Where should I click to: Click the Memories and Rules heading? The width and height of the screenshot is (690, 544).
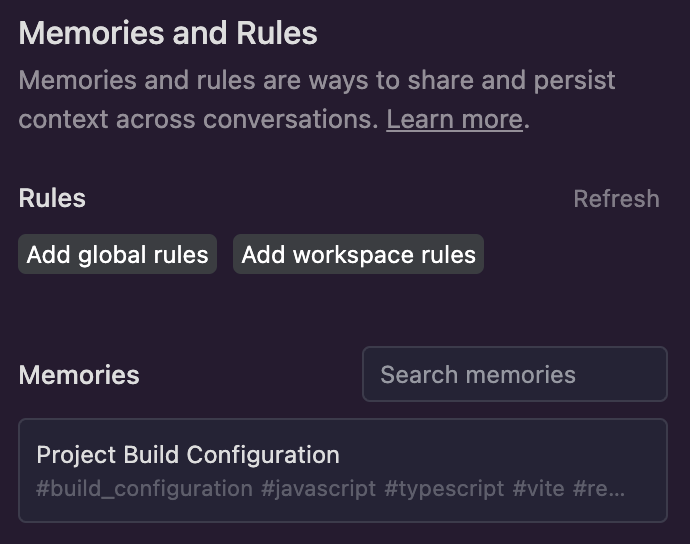pyautogui.click(x=168, y=34)
